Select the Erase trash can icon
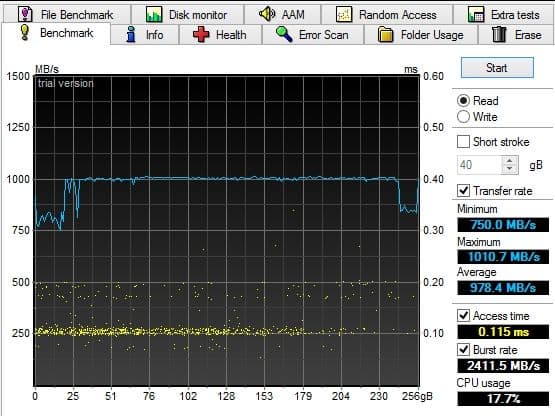555x416 pixels. (x=499, y=34)
